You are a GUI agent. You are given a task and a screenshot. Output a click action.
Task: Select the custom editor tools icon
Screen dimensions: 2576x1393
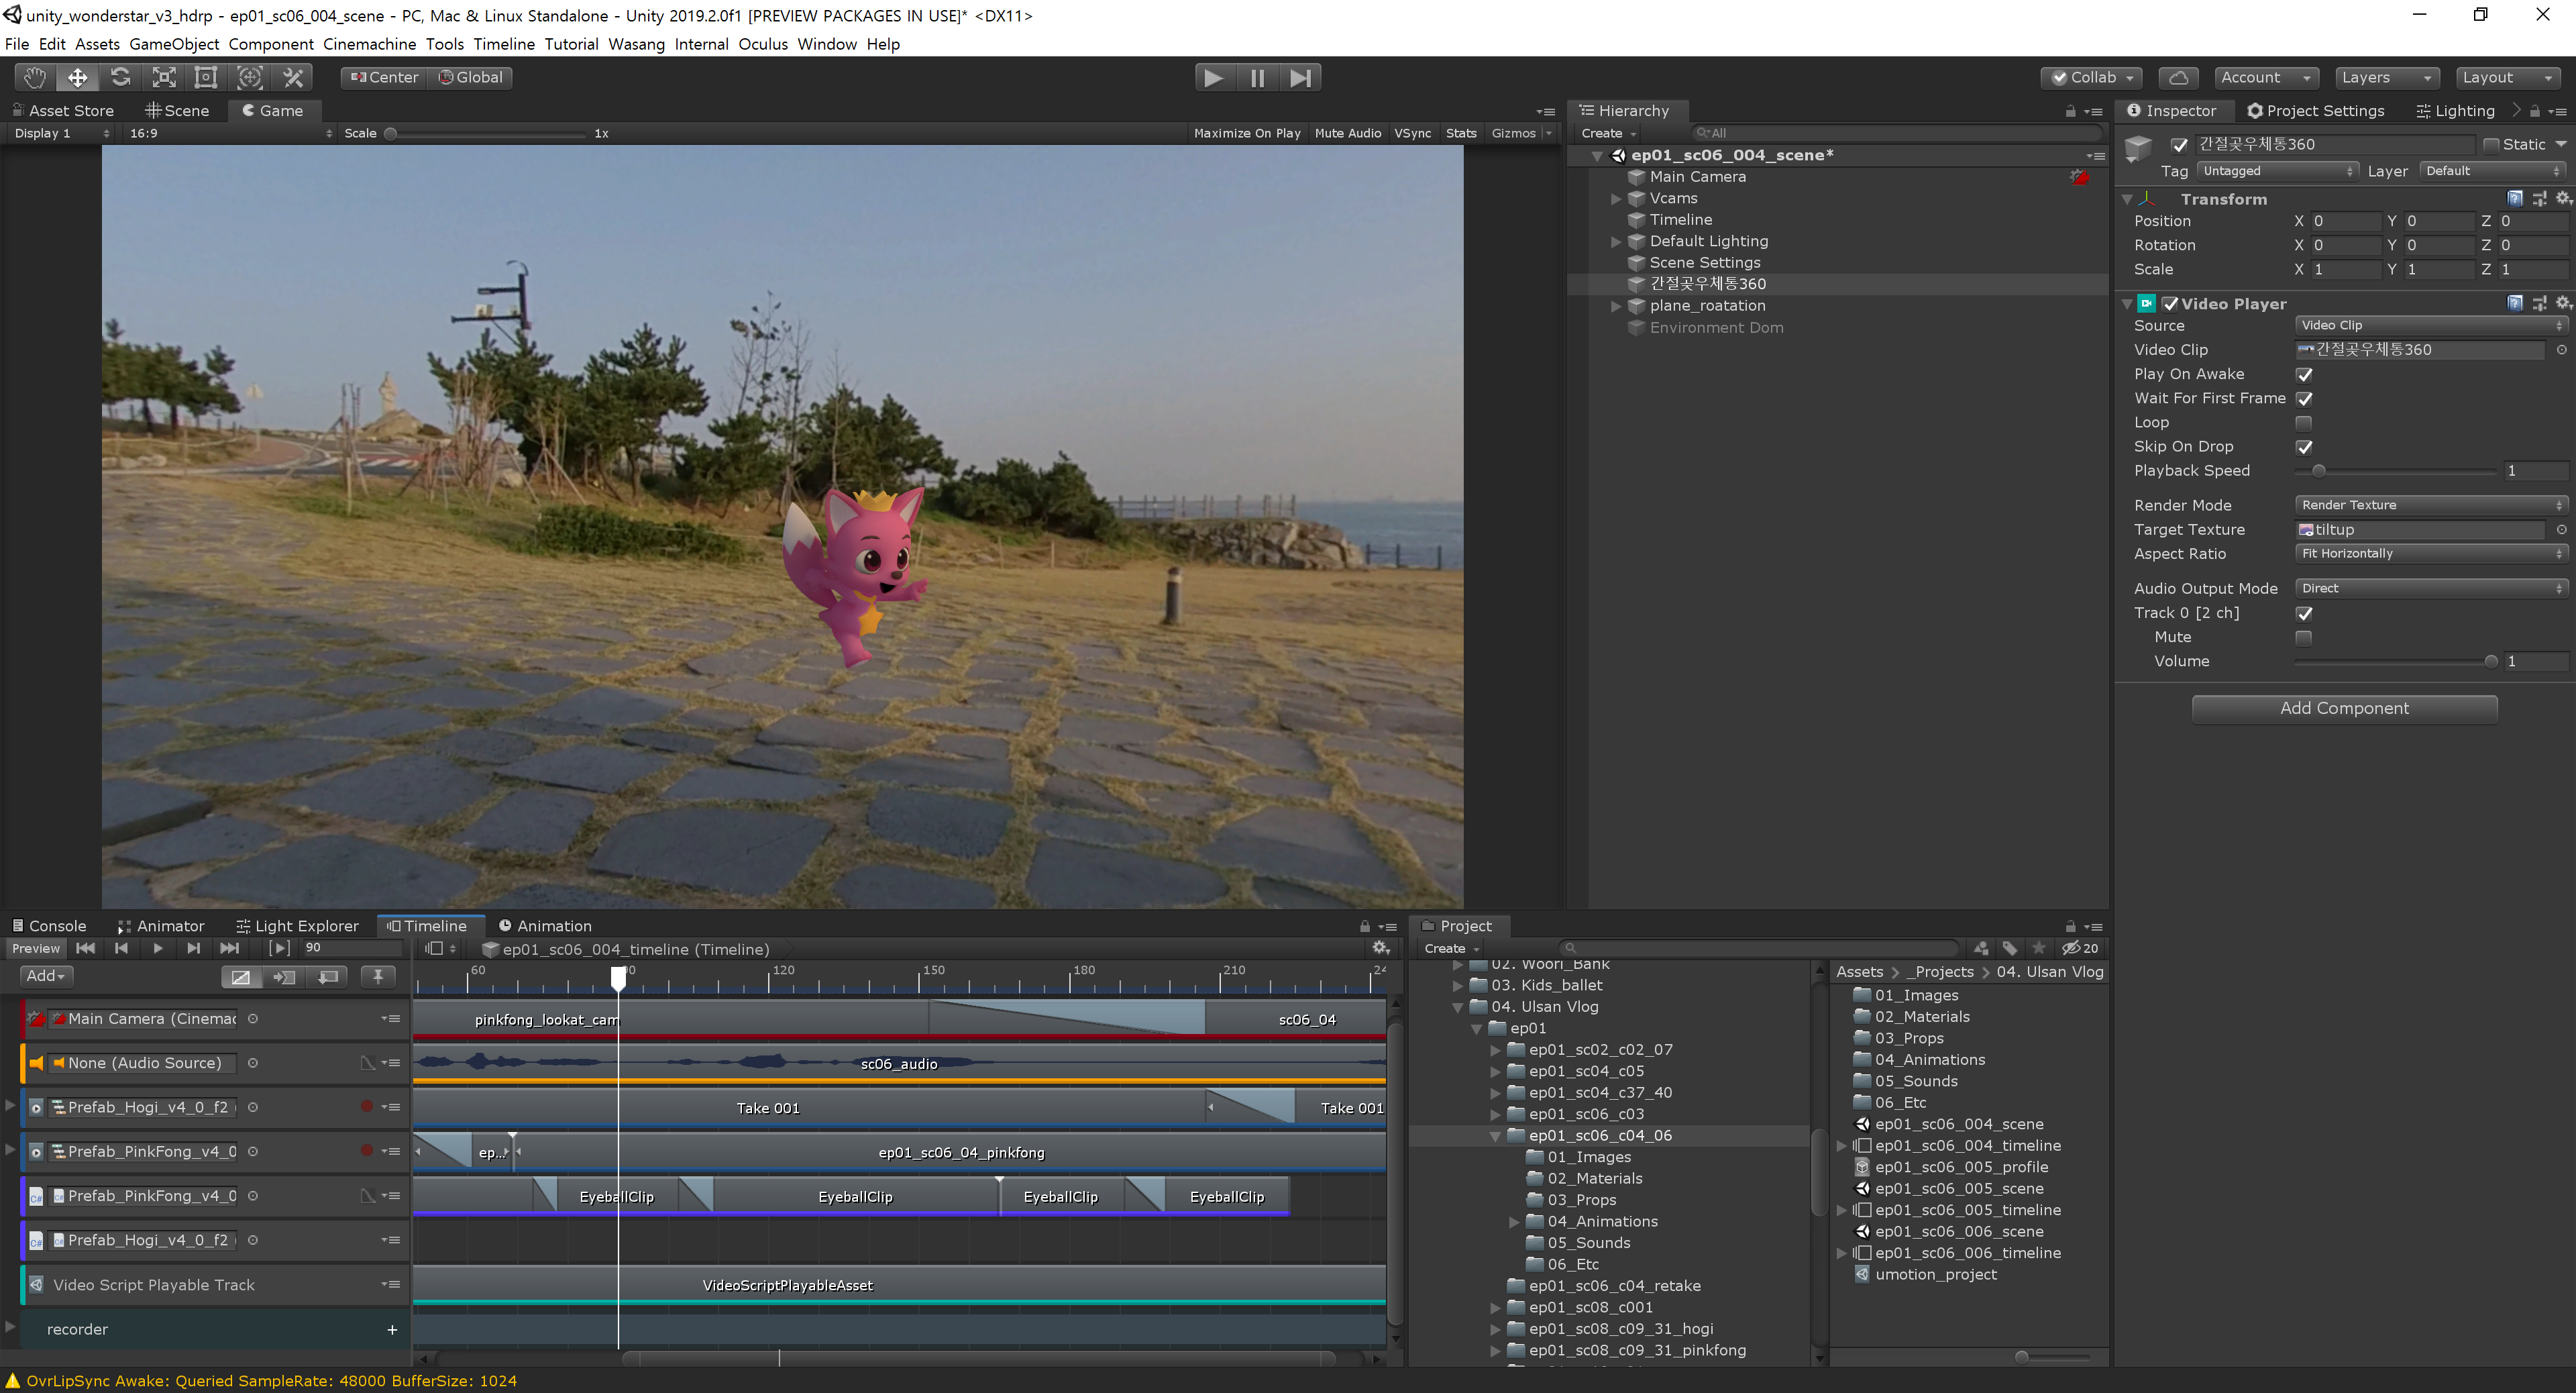[x=293, y=77]
